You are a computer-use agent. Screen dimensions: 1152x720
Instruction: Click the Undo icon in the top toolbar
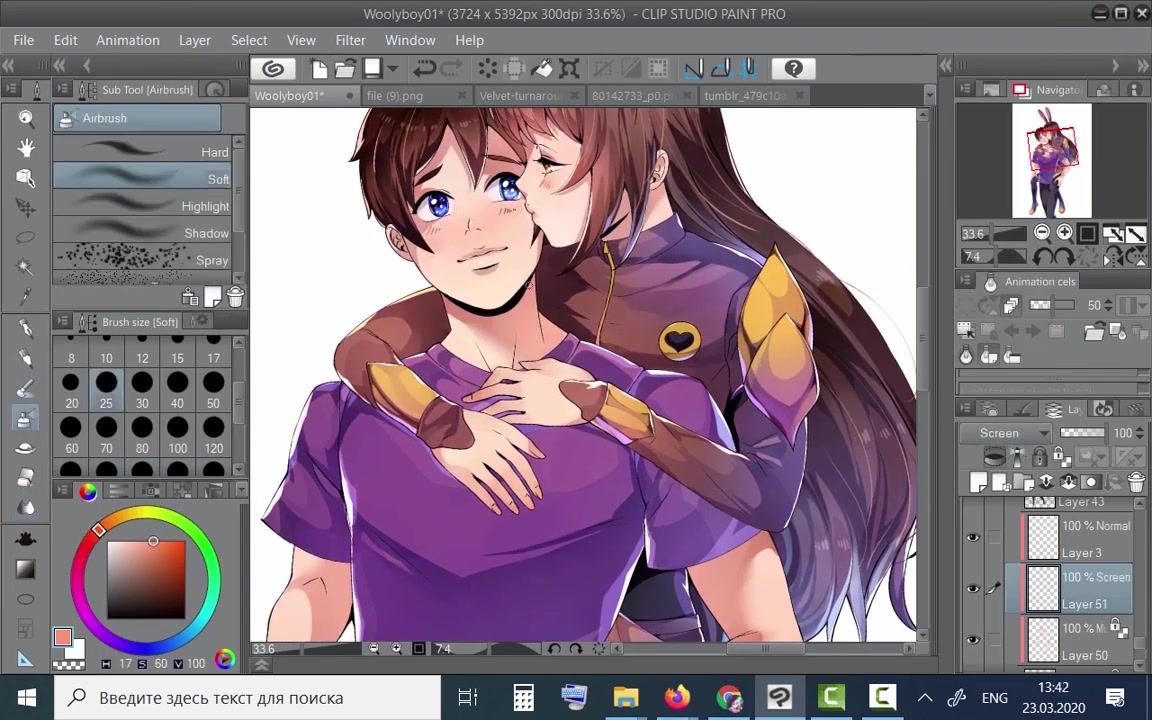(x=425, y=68)
